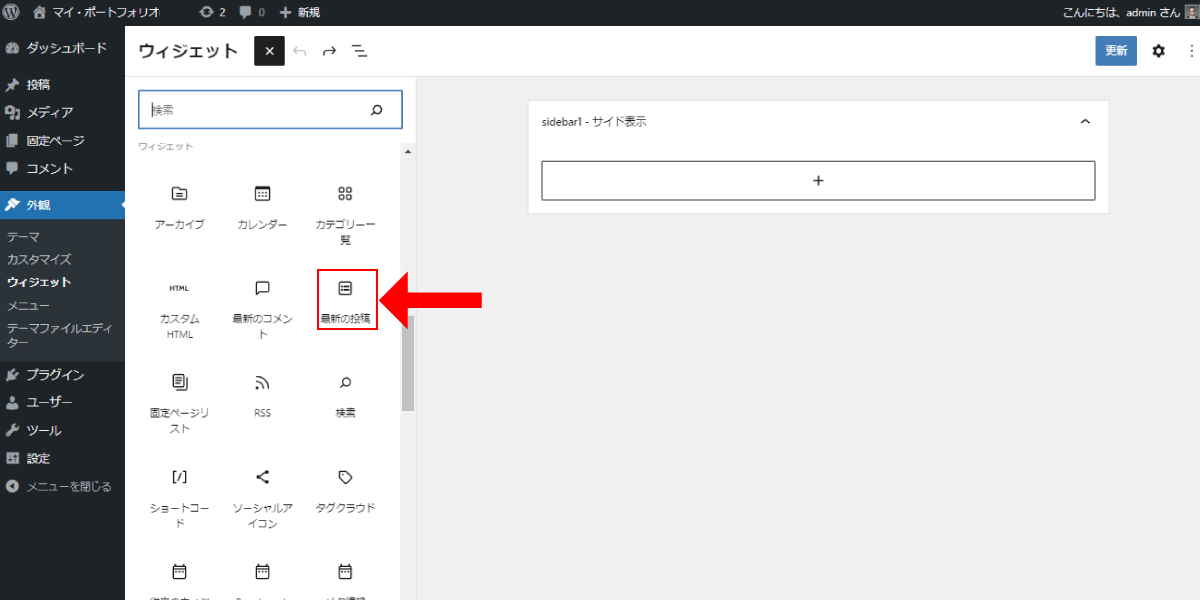Insert the 固定ページリスト widget block

[x=179, y=402]
